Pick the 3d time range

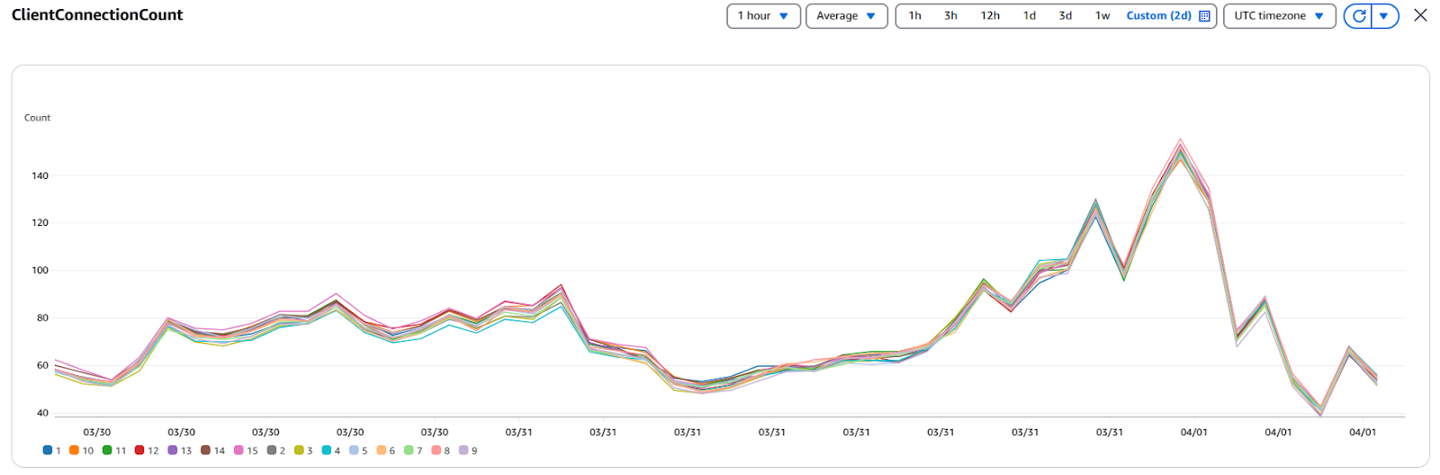pos(1065,16)
